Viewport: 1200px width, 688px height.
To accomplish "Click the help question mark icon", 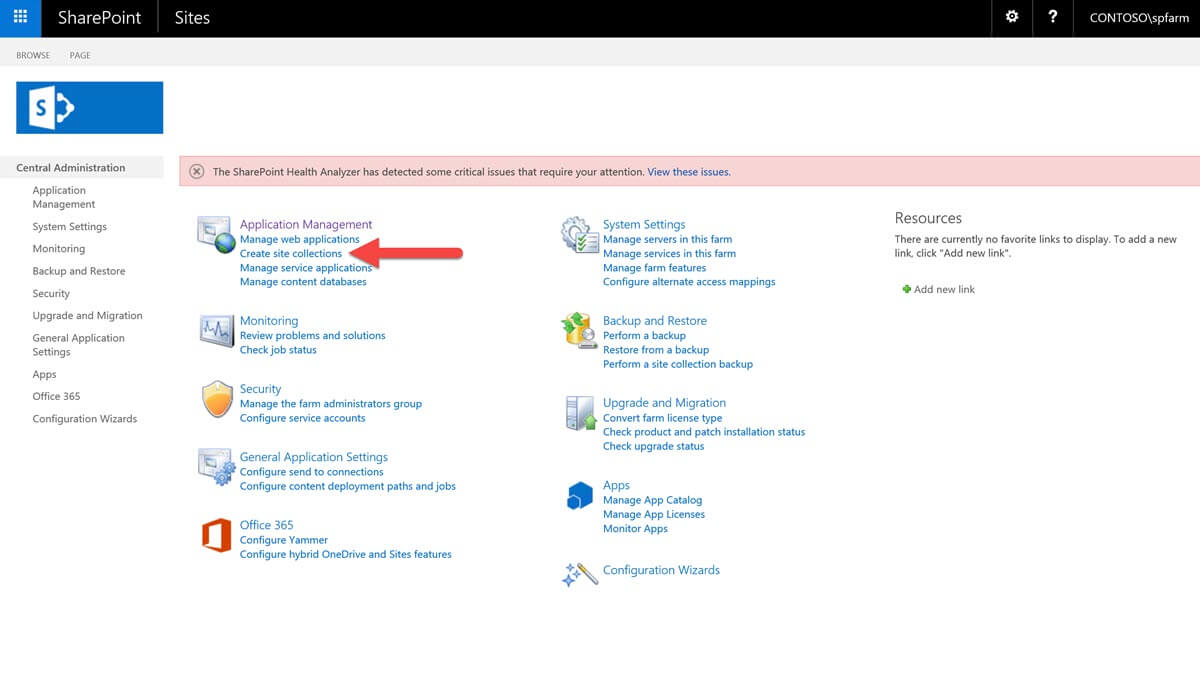I will (x=1052, y=17).
